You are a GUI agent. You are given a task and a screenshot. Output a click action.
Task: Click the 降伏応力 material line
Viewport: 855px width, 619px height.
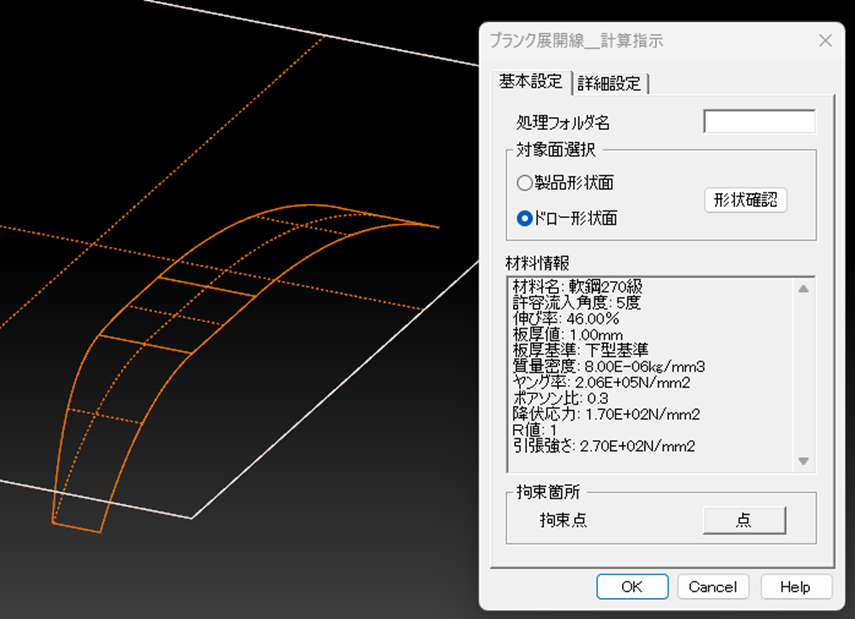pyautogui.click(x=605, y=414)
